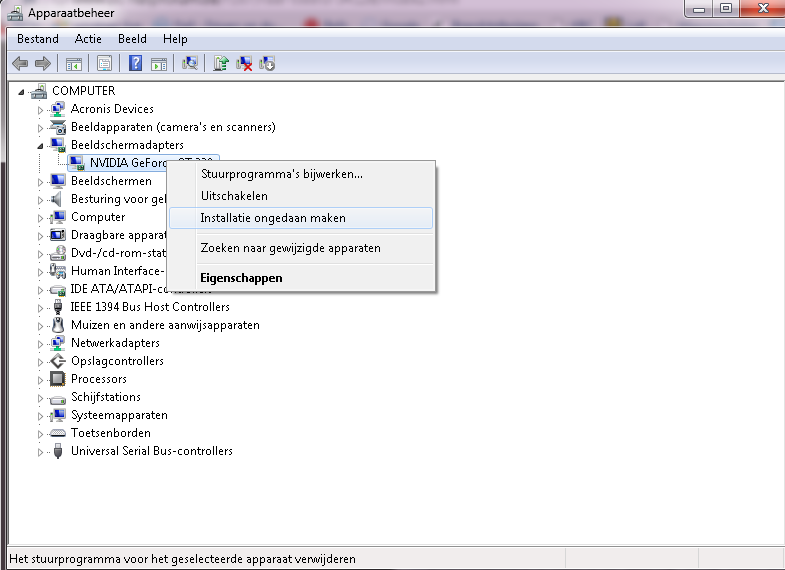This screenshot has width=785, height=570.
Task: Expand the Acronis Devices node
Action: pos(41,109)
